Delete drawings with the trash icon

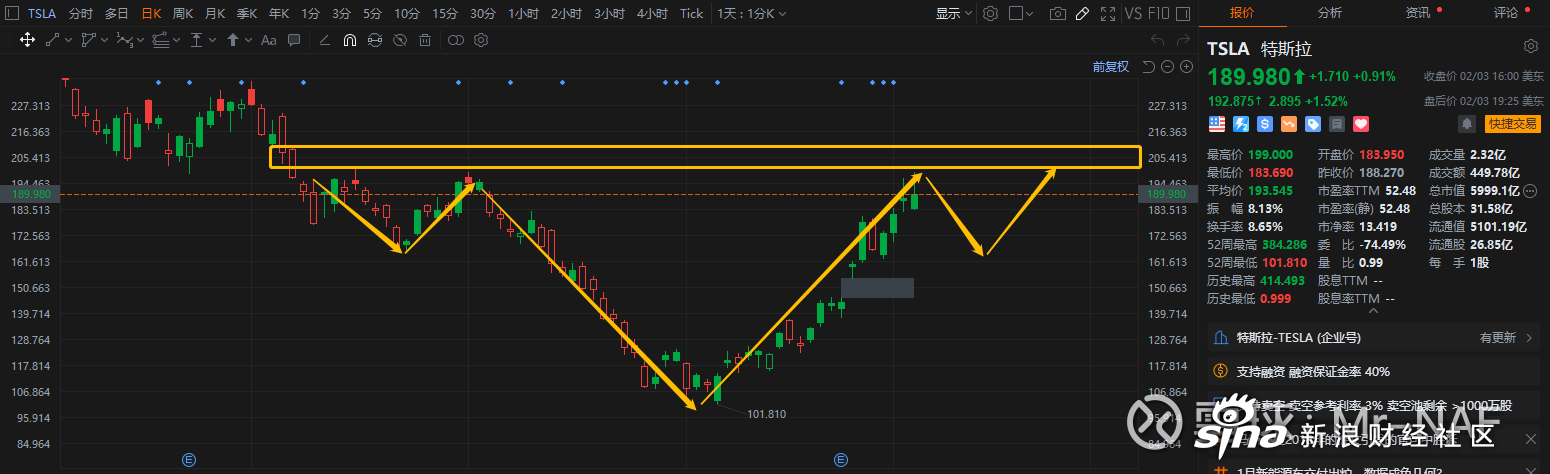pos(425,40)
